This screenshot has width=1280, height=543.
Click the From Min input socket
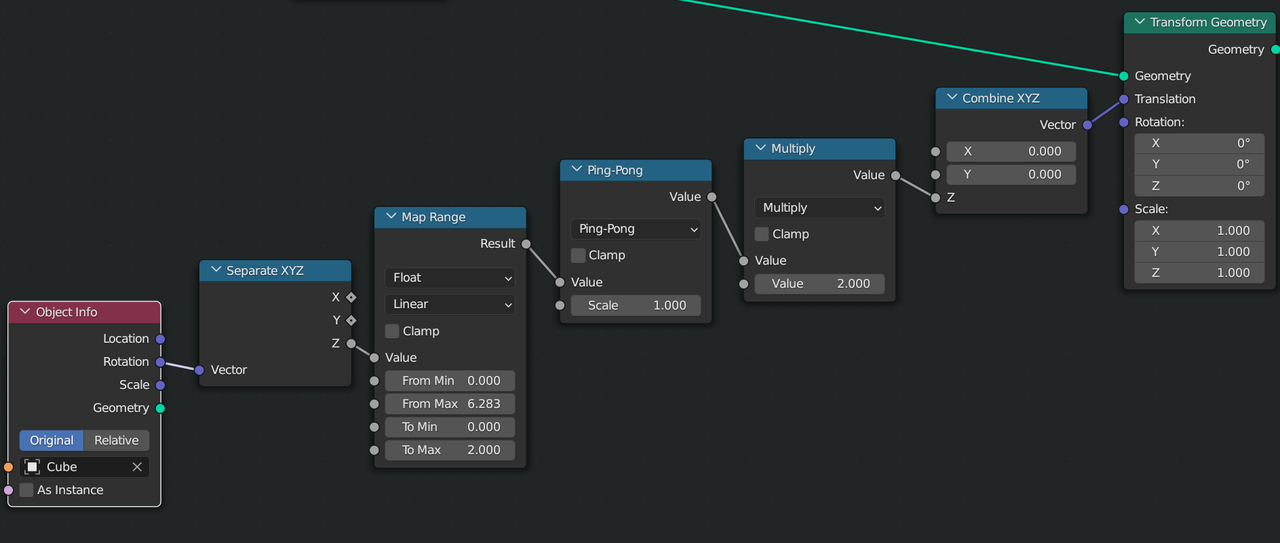(375, 381)
